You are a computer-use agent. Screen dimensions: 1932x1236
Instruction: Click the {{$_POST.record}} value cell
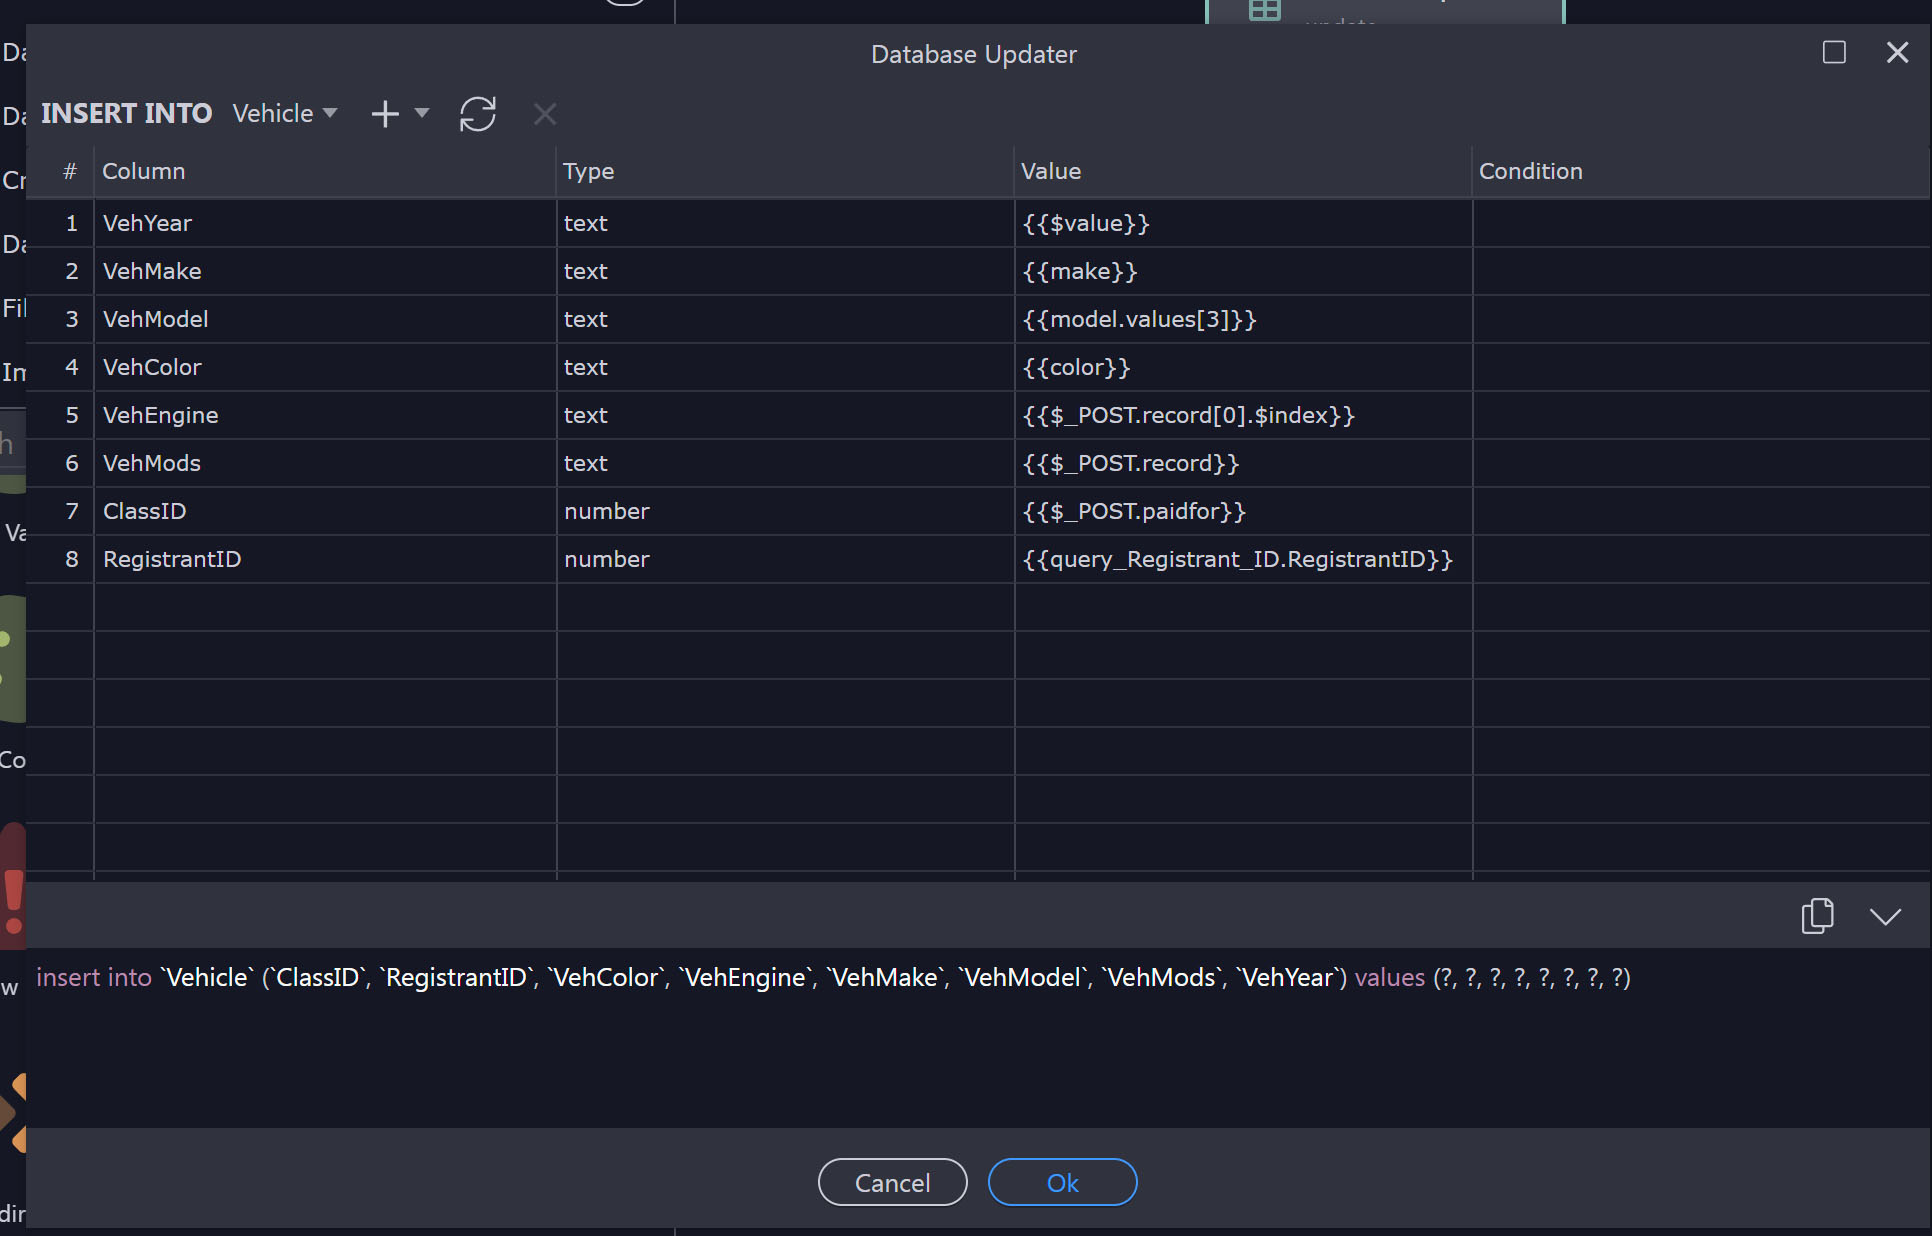[1243, 463]
